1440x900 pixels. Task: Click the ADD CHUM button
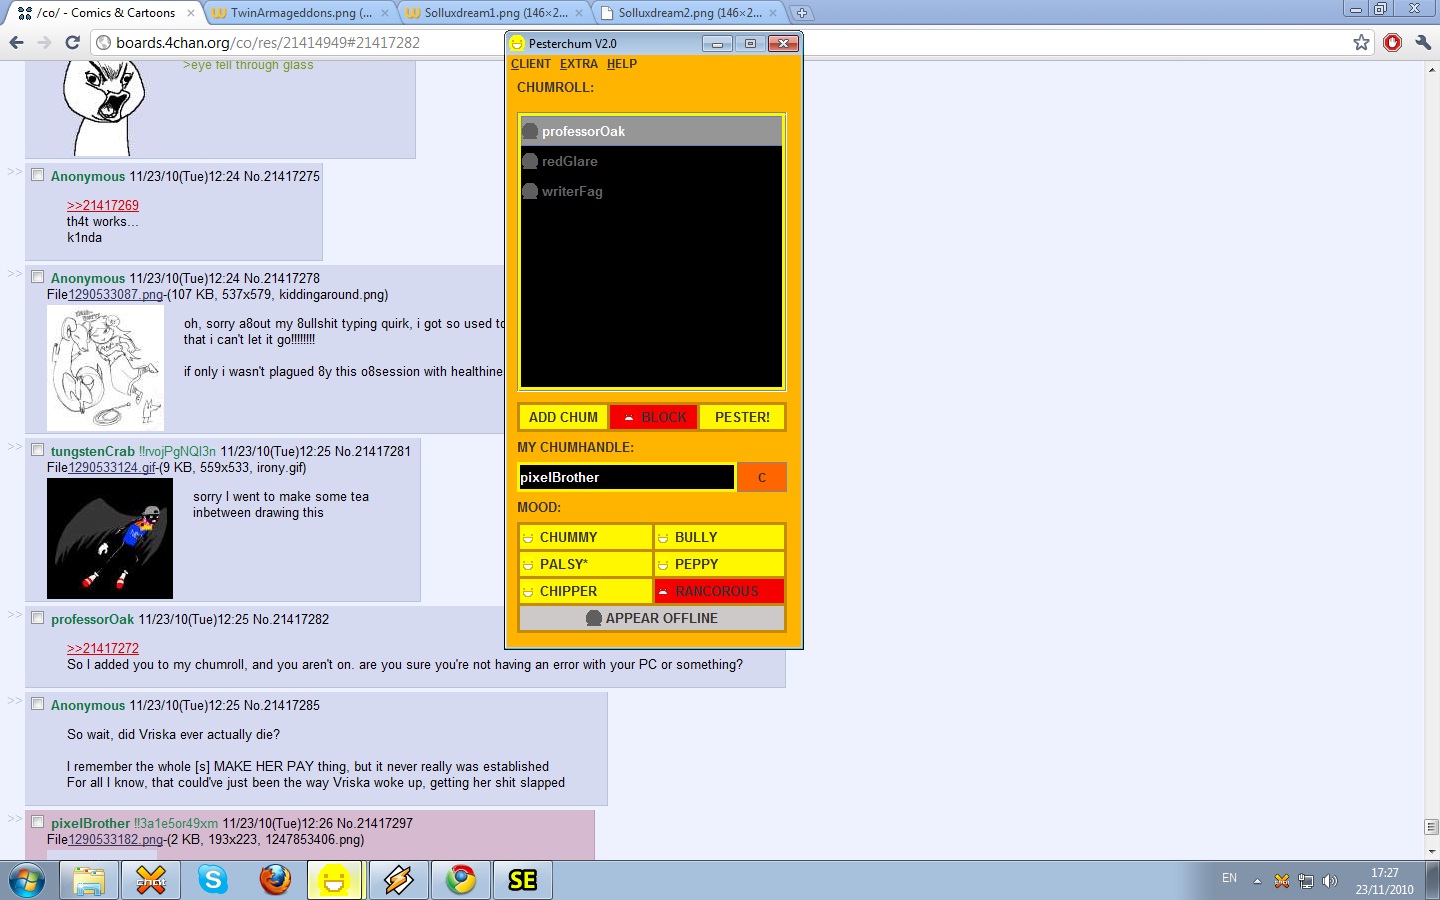563,417
